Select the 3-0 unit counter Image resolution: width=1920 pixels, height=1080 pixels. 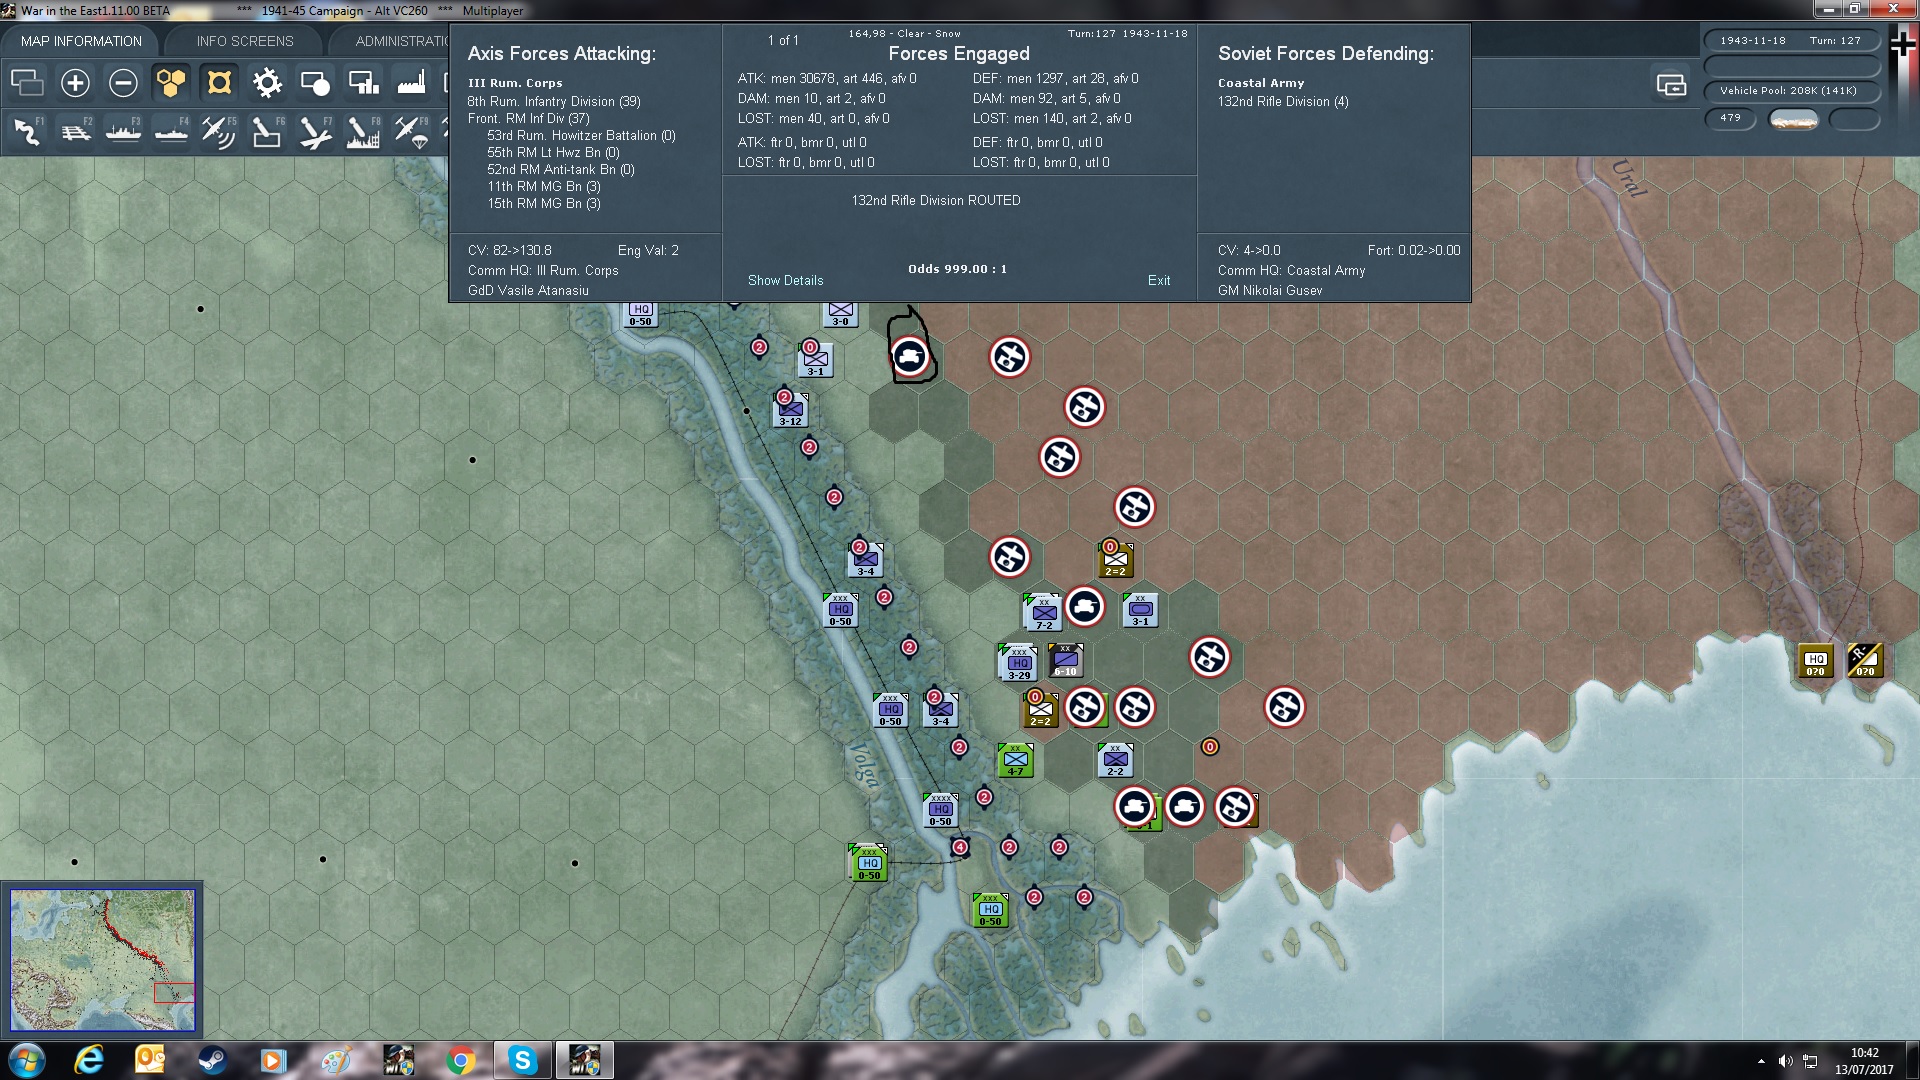point(840,314)
